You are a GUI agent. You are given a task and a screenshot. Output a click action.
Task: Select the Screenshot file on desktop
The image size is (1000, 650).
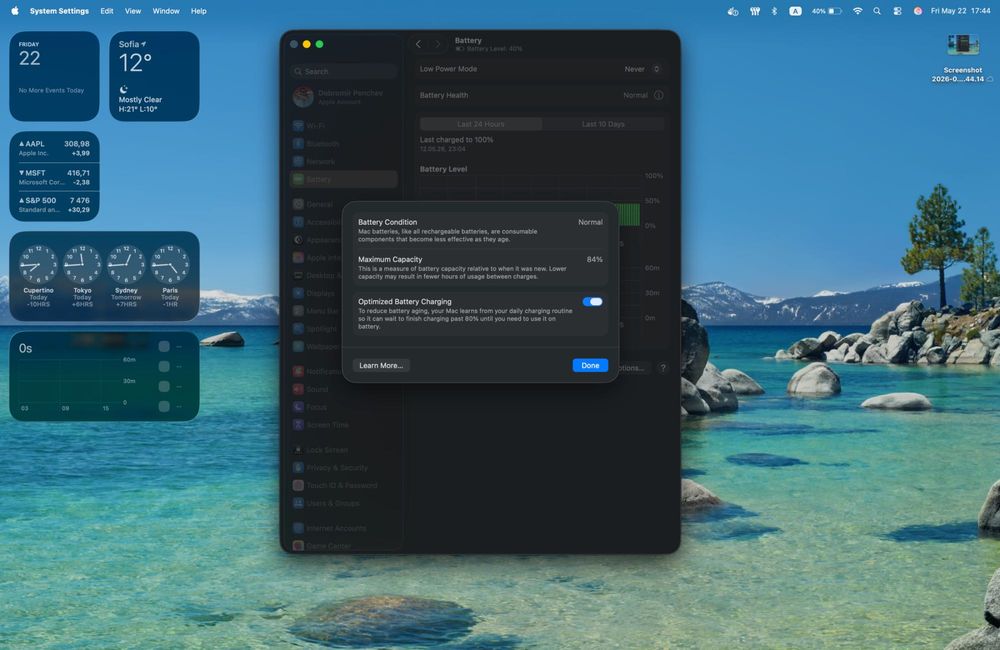pos(962,59)
